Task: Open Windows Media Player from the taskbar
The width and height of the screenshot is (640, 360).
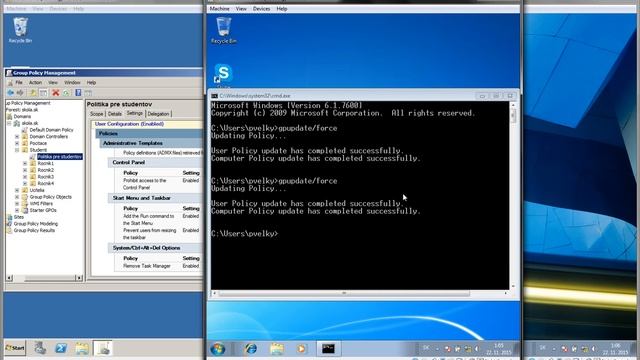Action: tap(301, 349)
